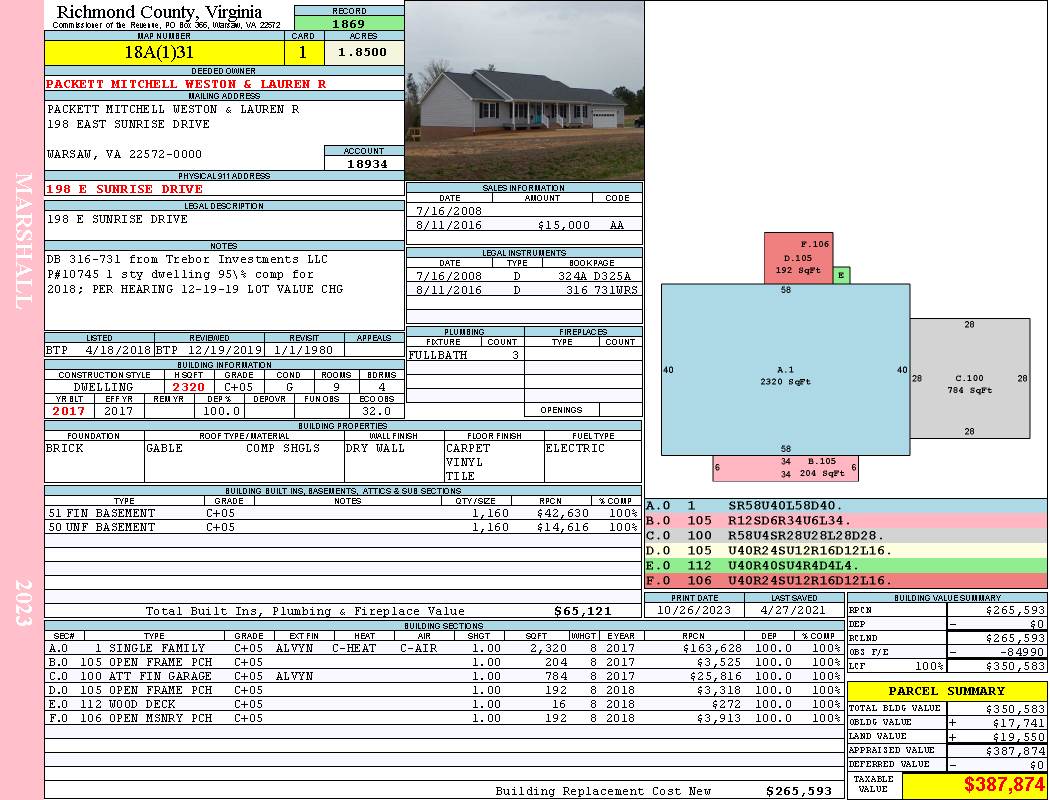
Task: Click the yellow Parcel Summary header
Action: point(947,691)
